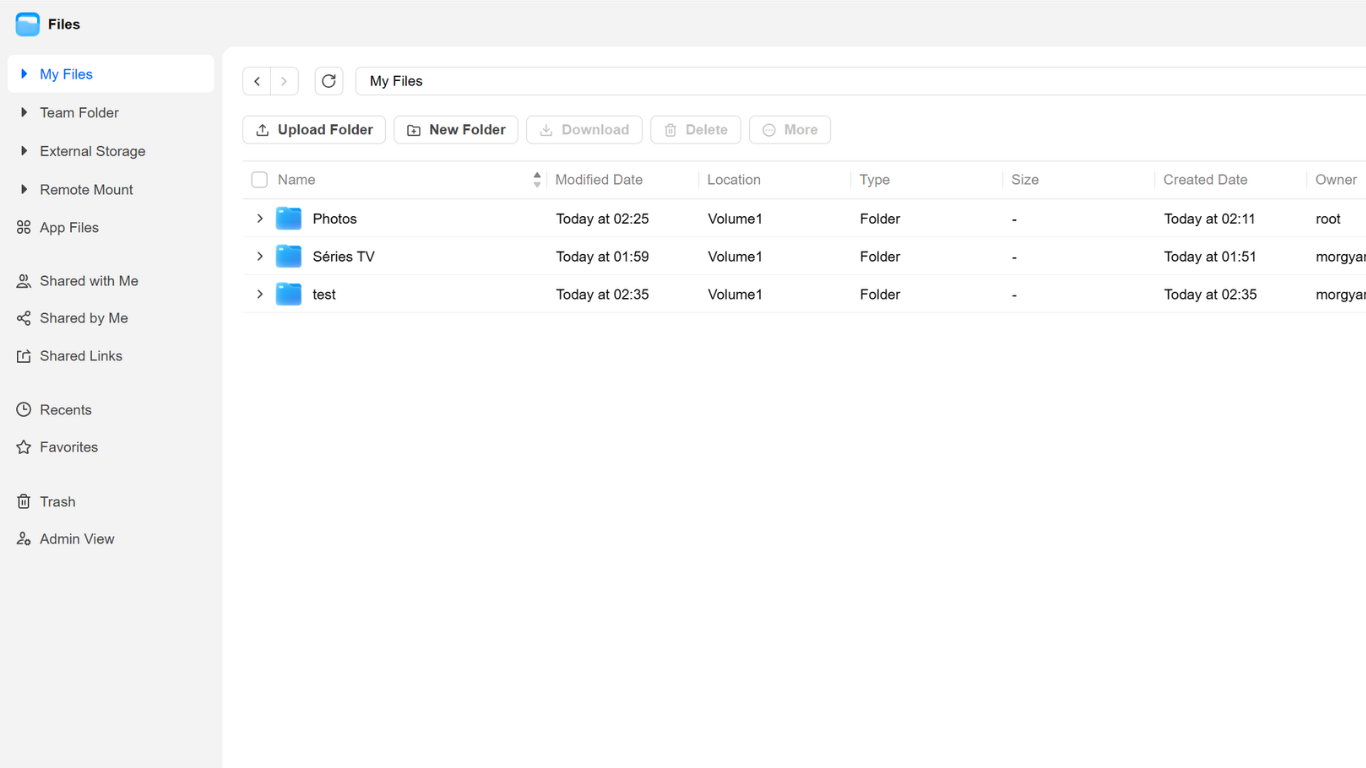
Task: Expand the test folder row chevron
Action: [260, 294]
